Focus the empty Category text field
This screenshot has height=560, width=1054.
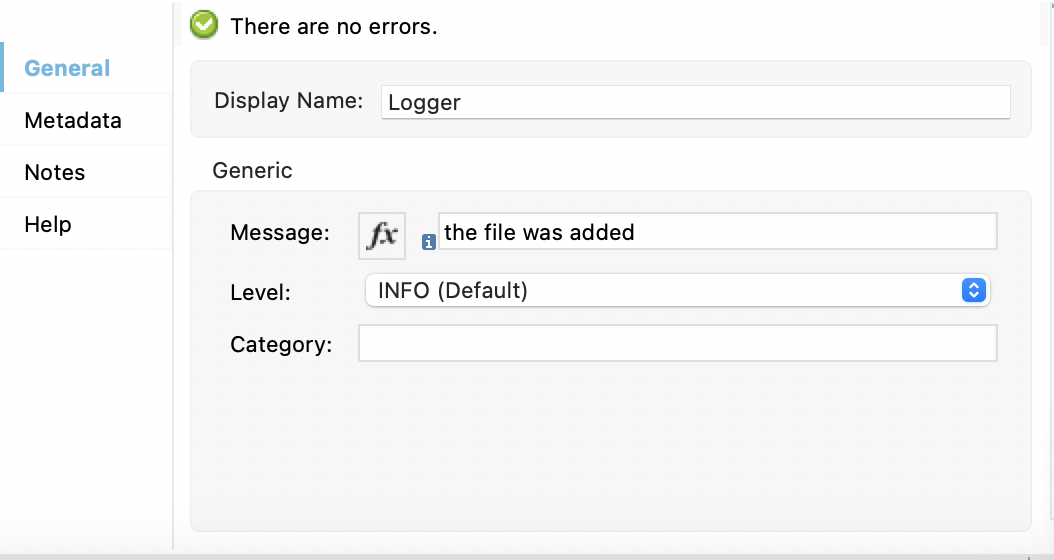tap(677, 343)
